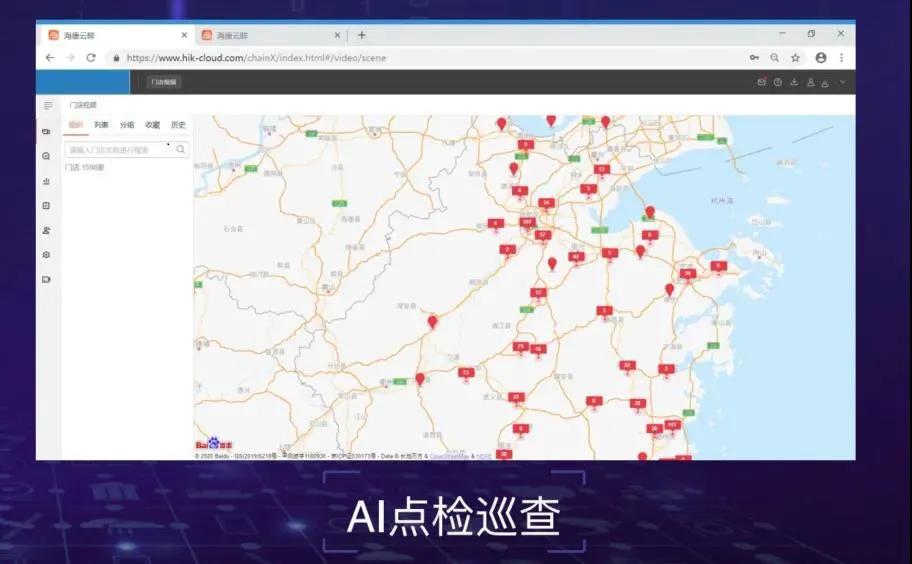Open a new browser tab with plus
The image size is (912, 564).
point(361,35)
